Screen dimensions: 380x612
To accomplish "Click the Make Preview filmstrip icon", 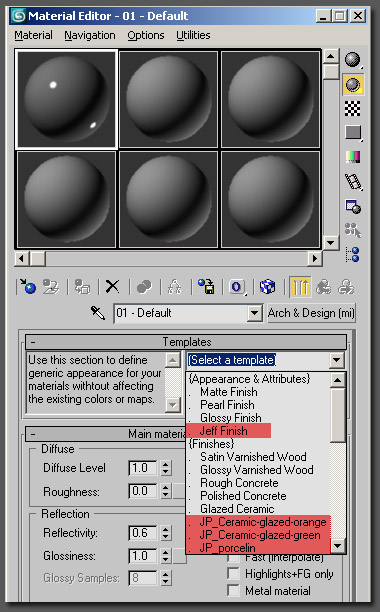I will tap(353, 181).
